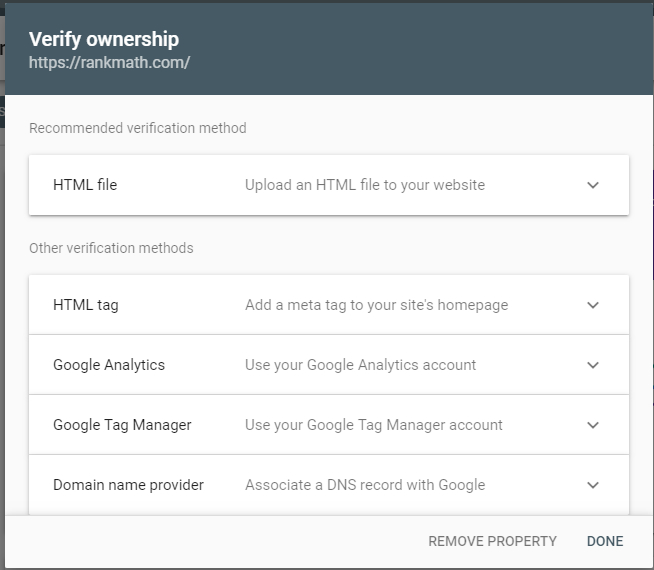Click 'Add a meta tag to your site's homepage'
Image resolution: width=654 pixels, height=570 pixels.
tap(377, 305)
